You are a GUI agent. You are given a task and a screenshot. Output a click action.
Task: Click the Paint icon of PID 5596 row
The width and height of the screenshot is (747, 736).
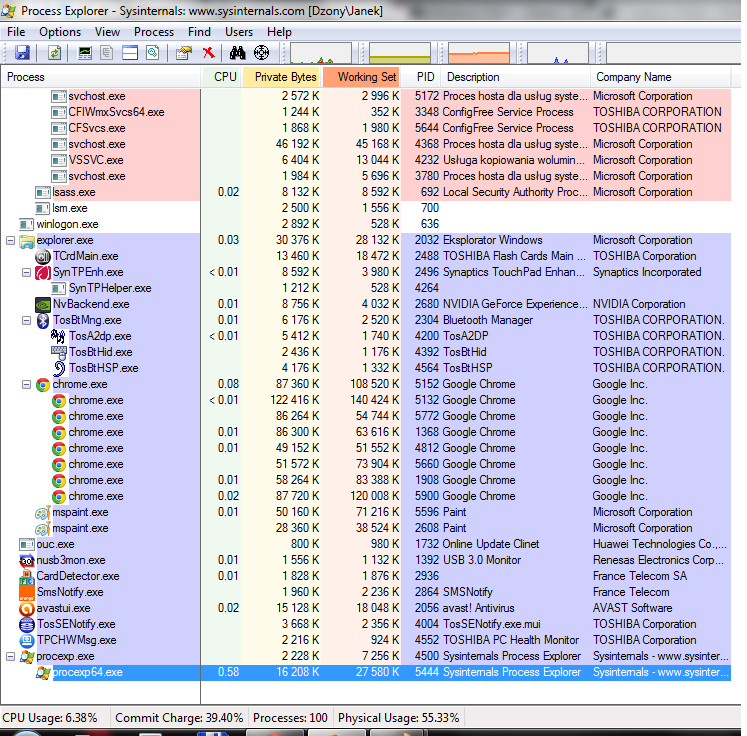[x=43, y=513]
